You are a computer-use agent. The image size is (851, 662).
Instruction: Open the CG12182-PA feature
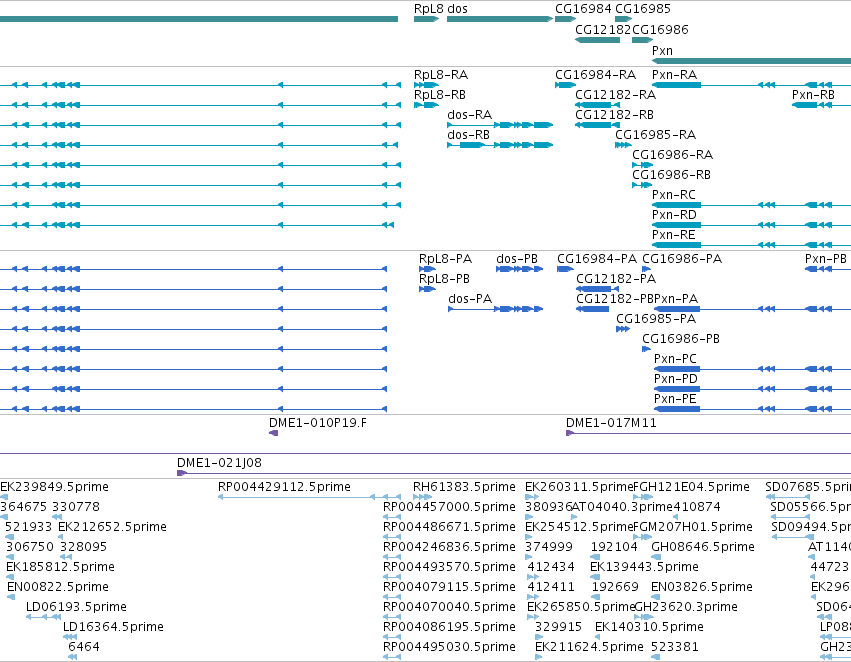pos(616,279)
